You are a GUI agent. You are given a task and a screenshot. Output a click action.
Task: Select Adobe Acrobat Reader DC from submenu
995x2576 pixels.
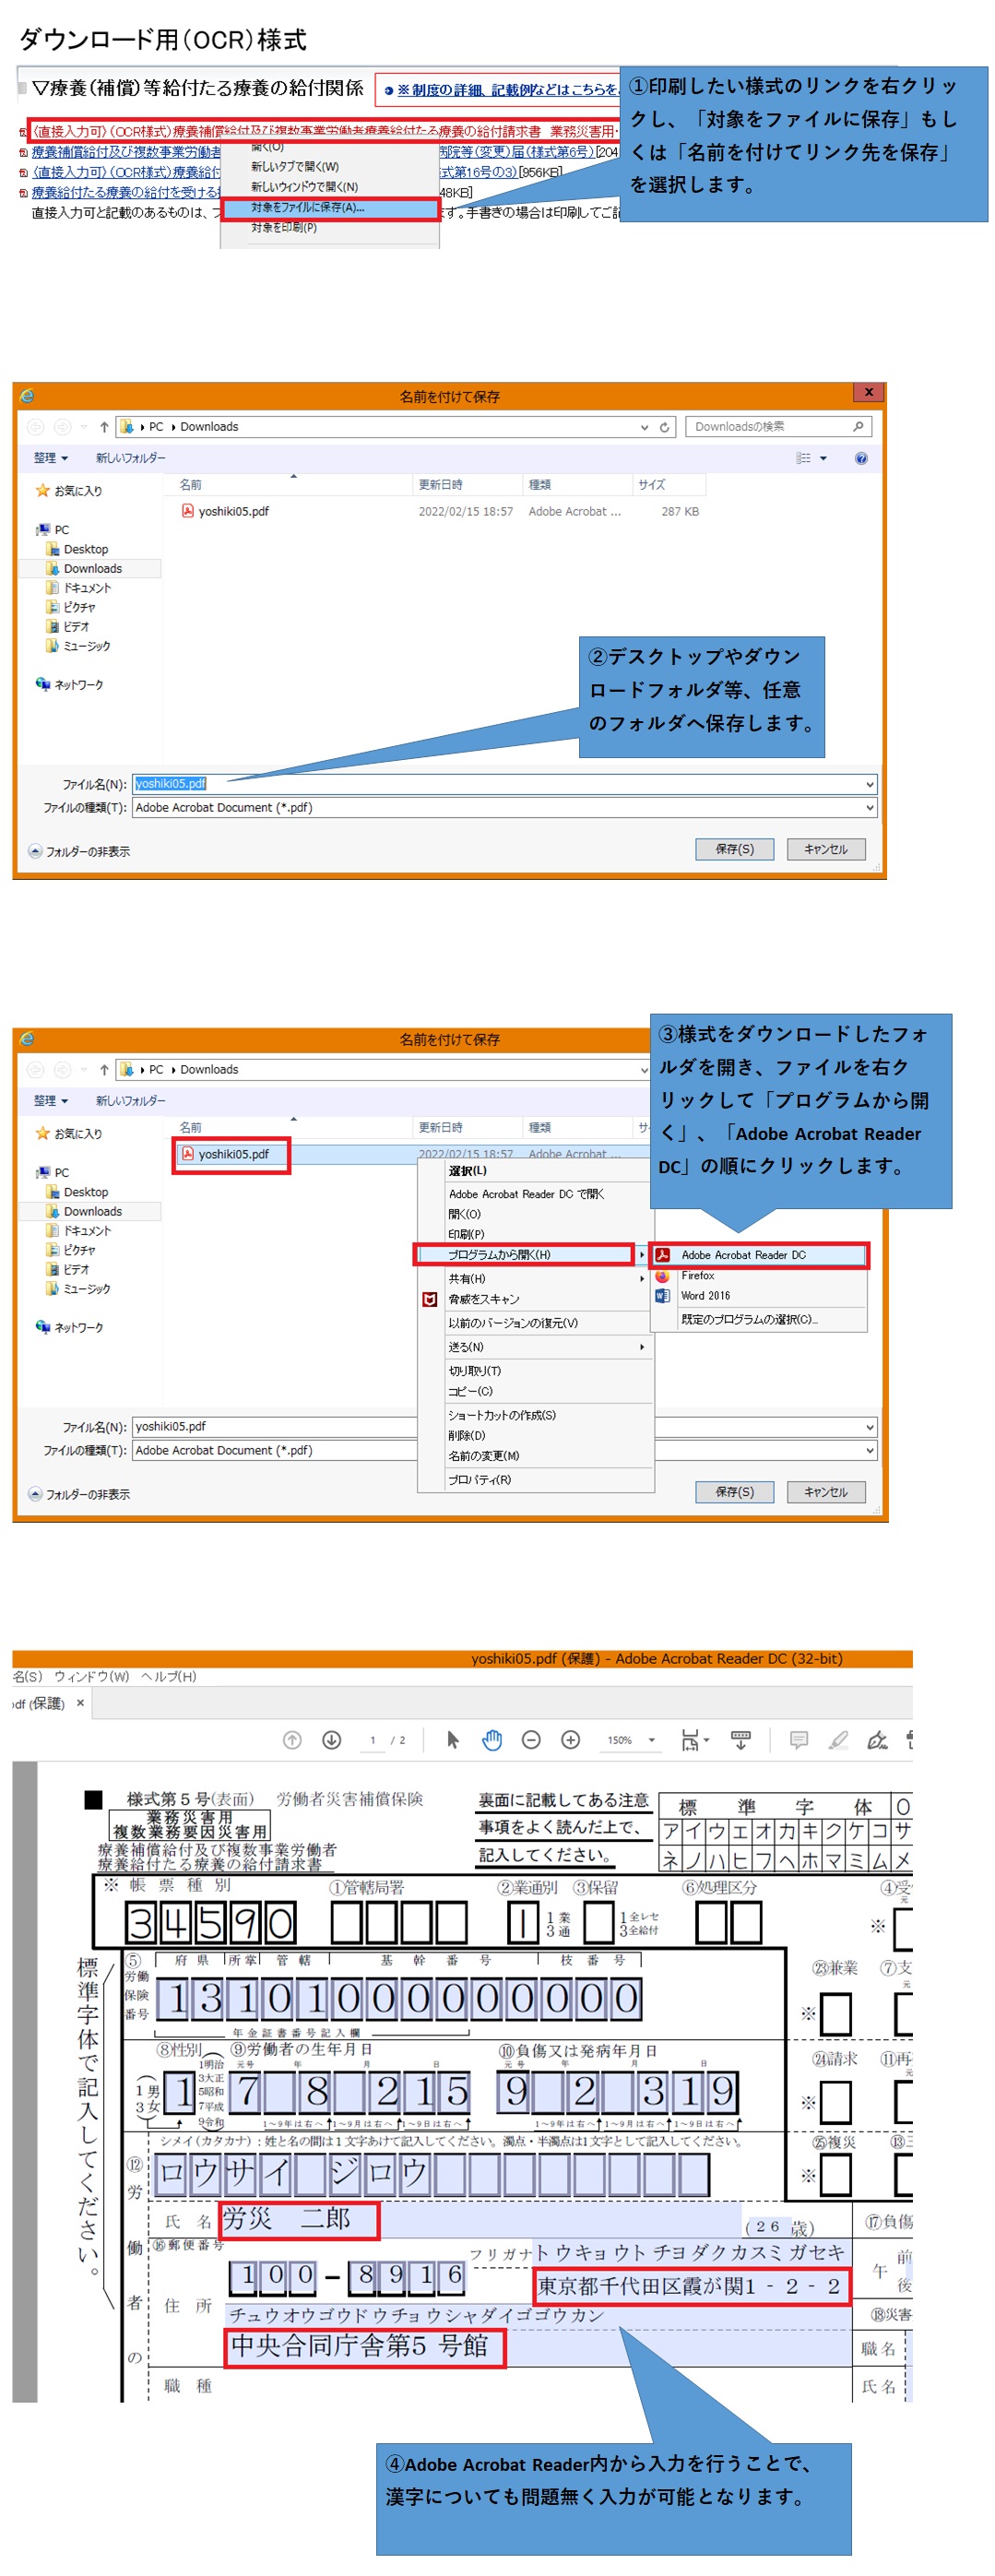tap(759, 1254)
